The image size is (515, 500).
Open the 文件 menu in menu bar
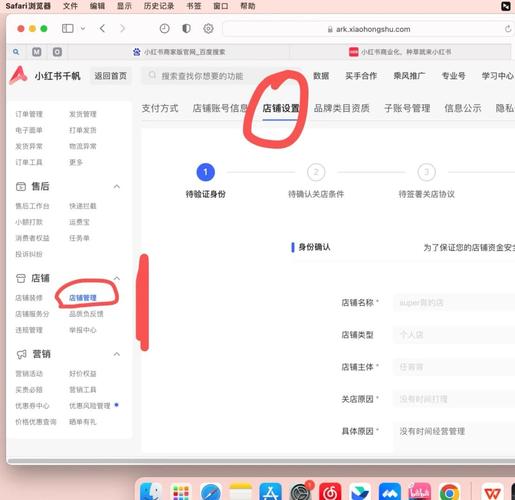click(70, 6)
